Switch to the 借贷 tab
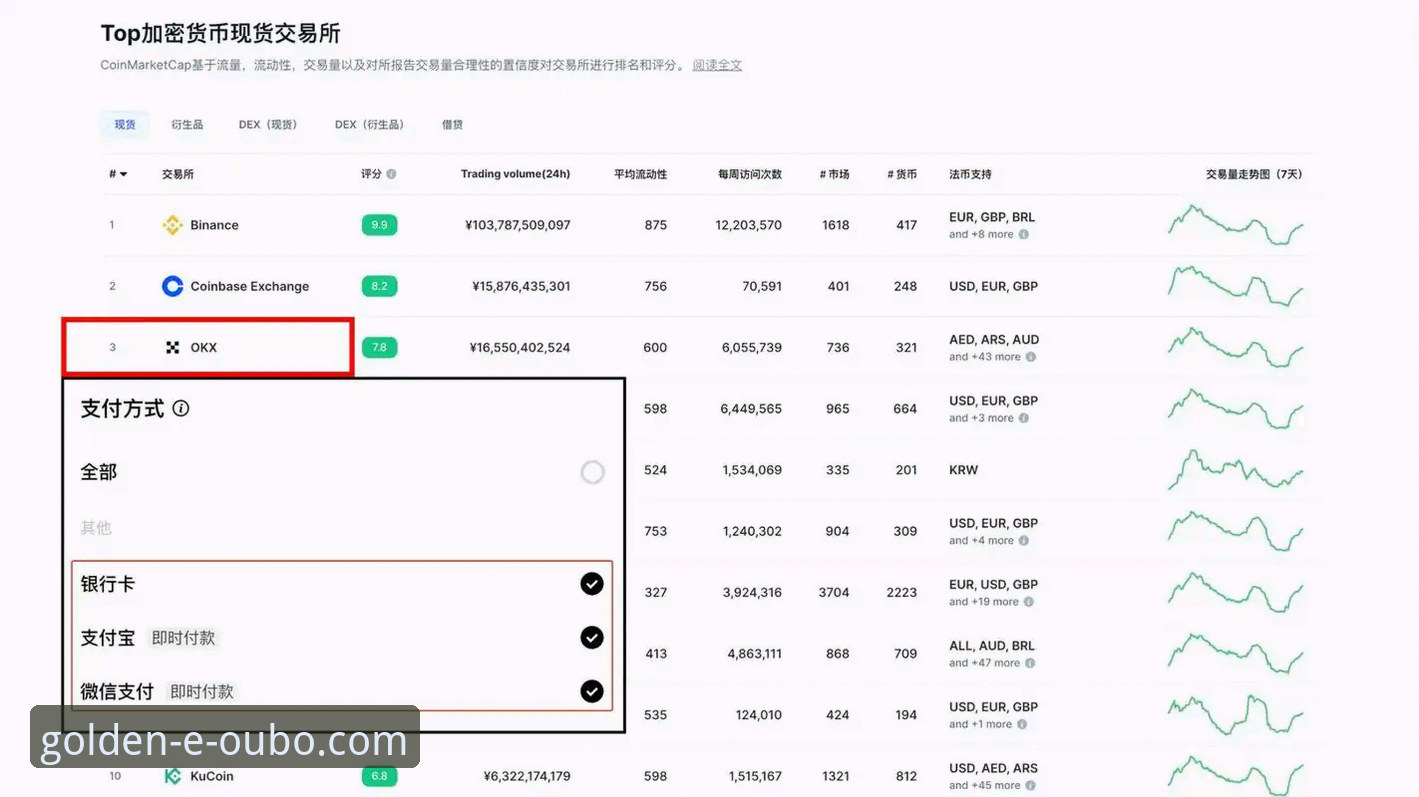Viewport: 1419px width, 797px height. (452, 125)
